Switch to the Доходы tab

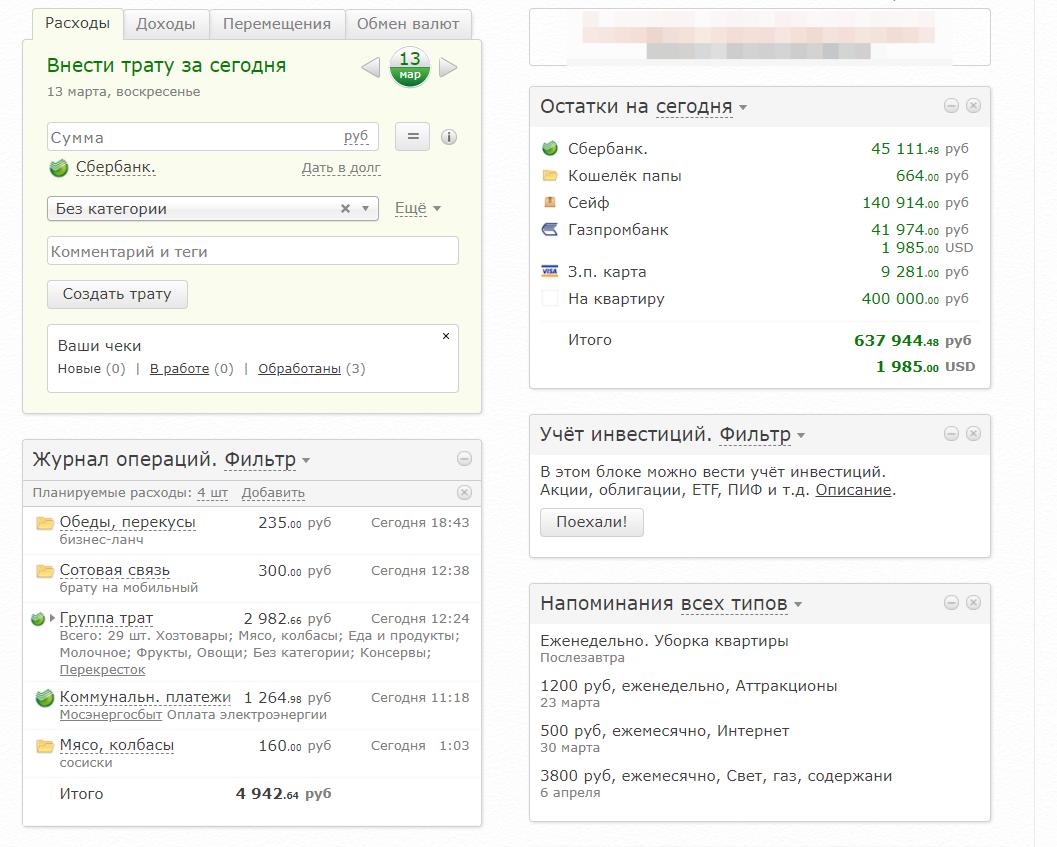166,24
